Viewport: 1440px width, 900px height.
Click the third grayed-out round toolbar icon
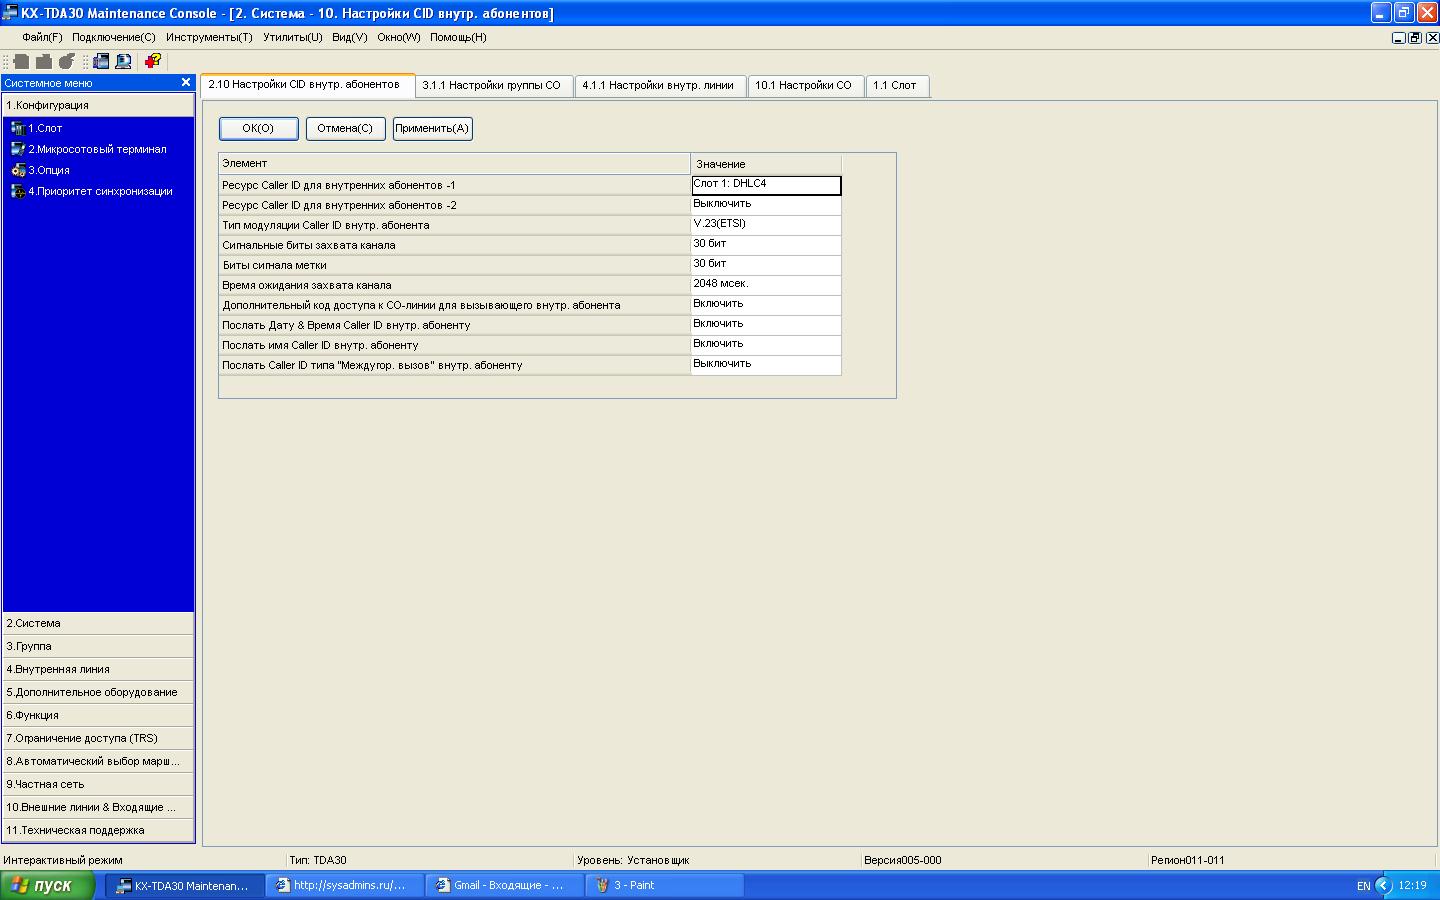point(66,61)
